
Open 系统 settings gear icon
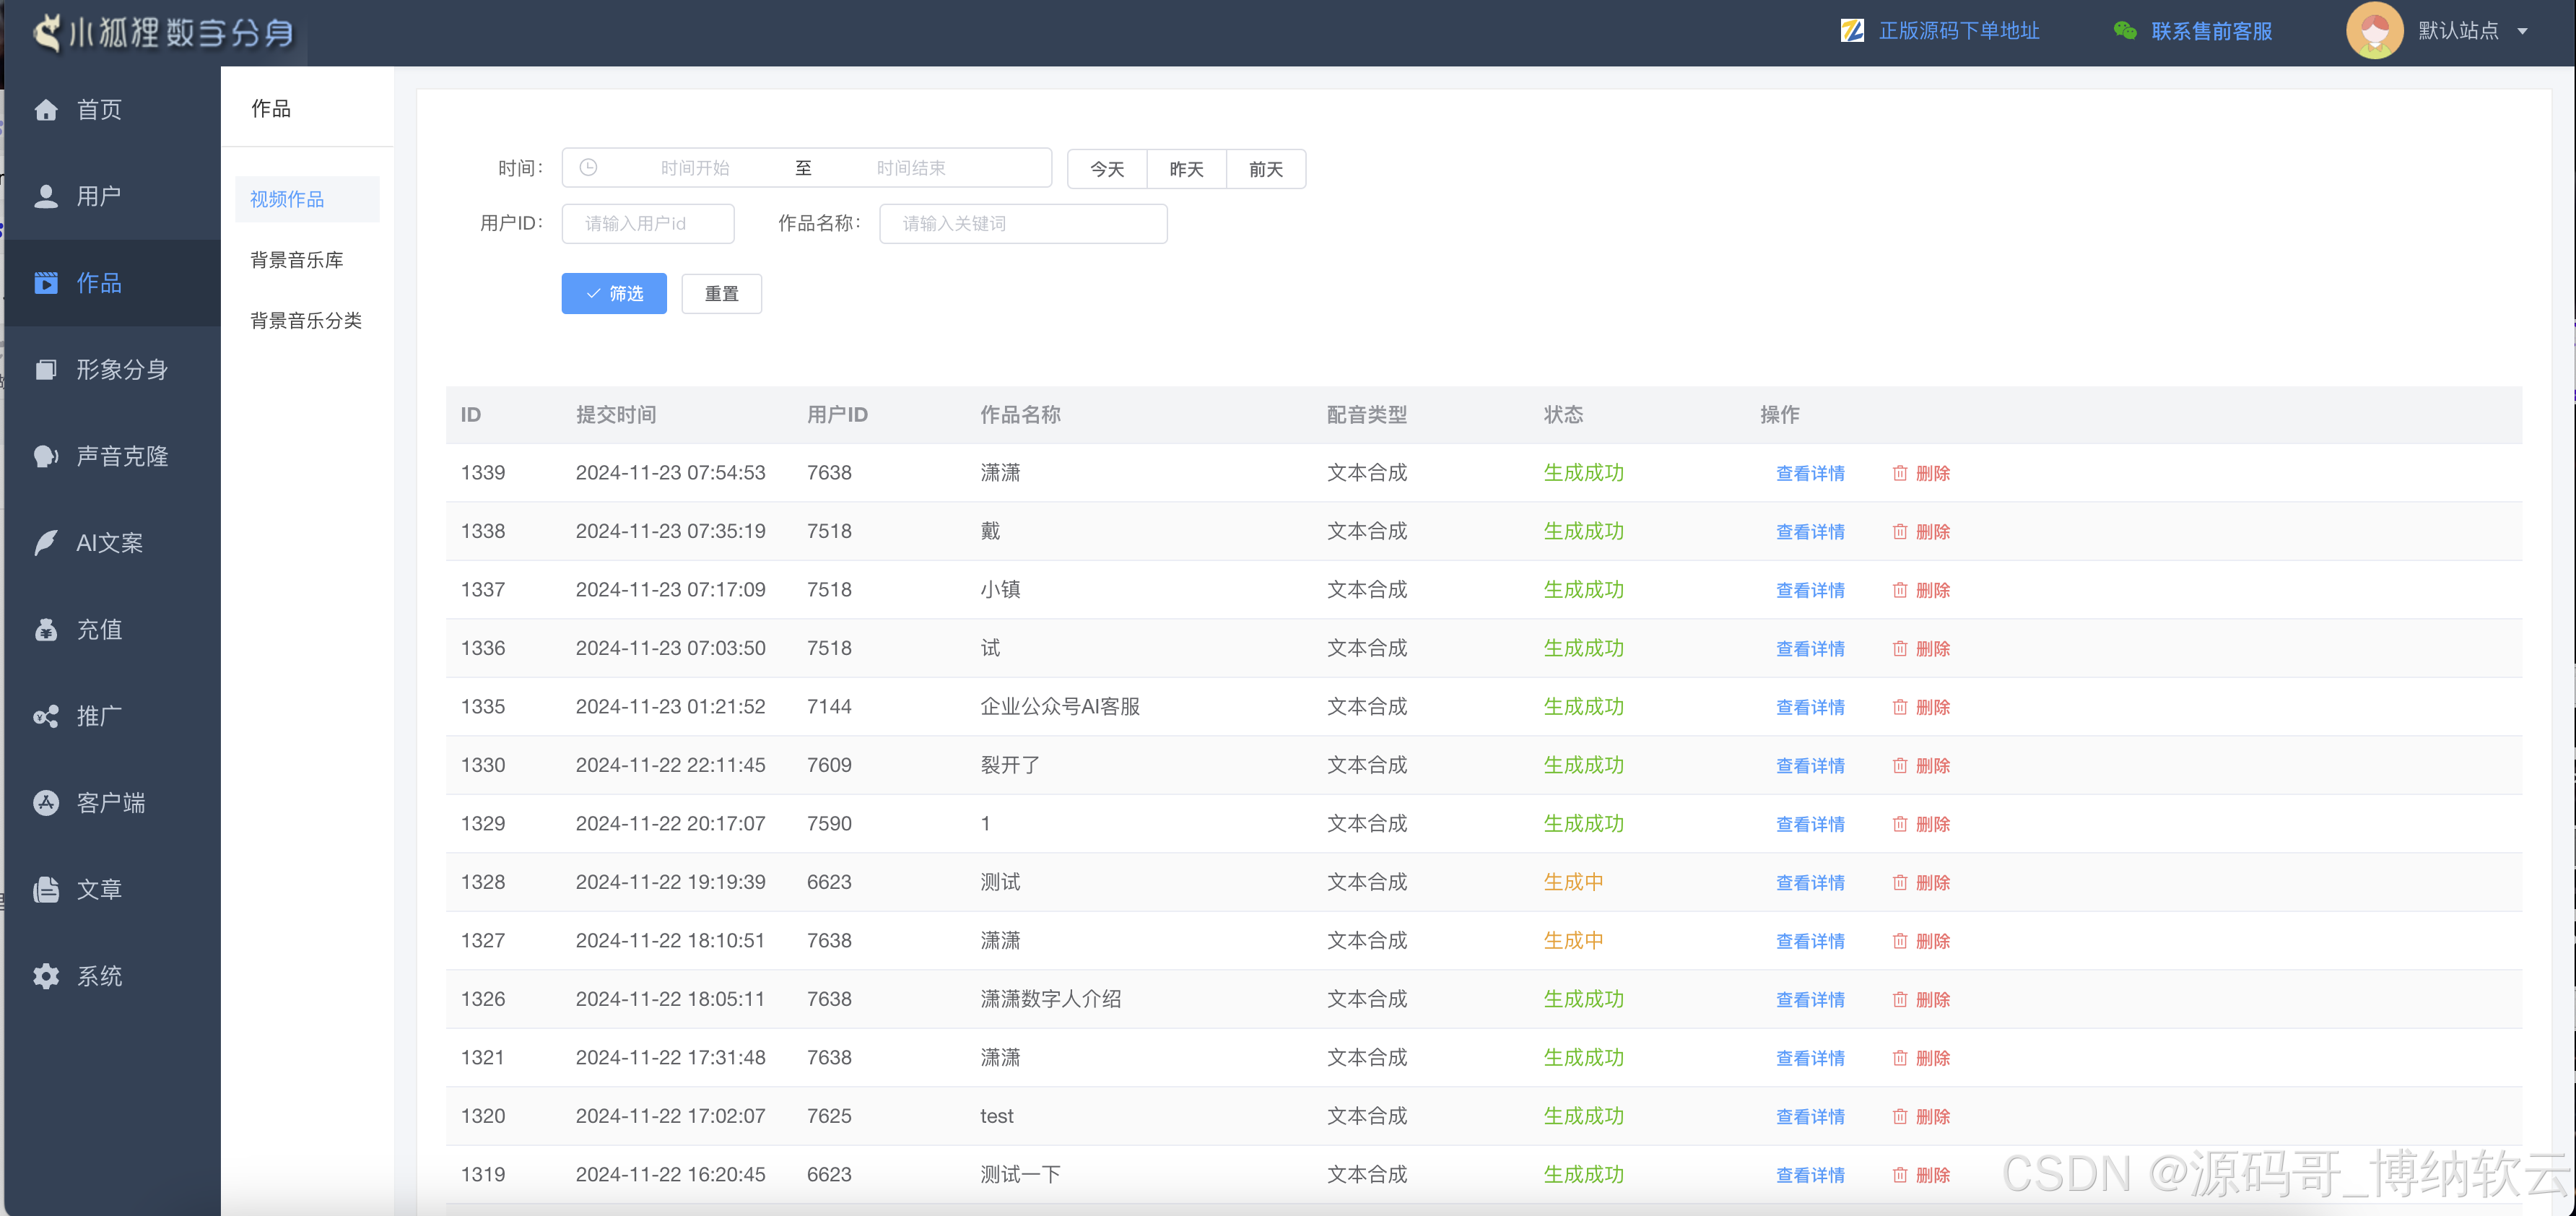[46, 976]
